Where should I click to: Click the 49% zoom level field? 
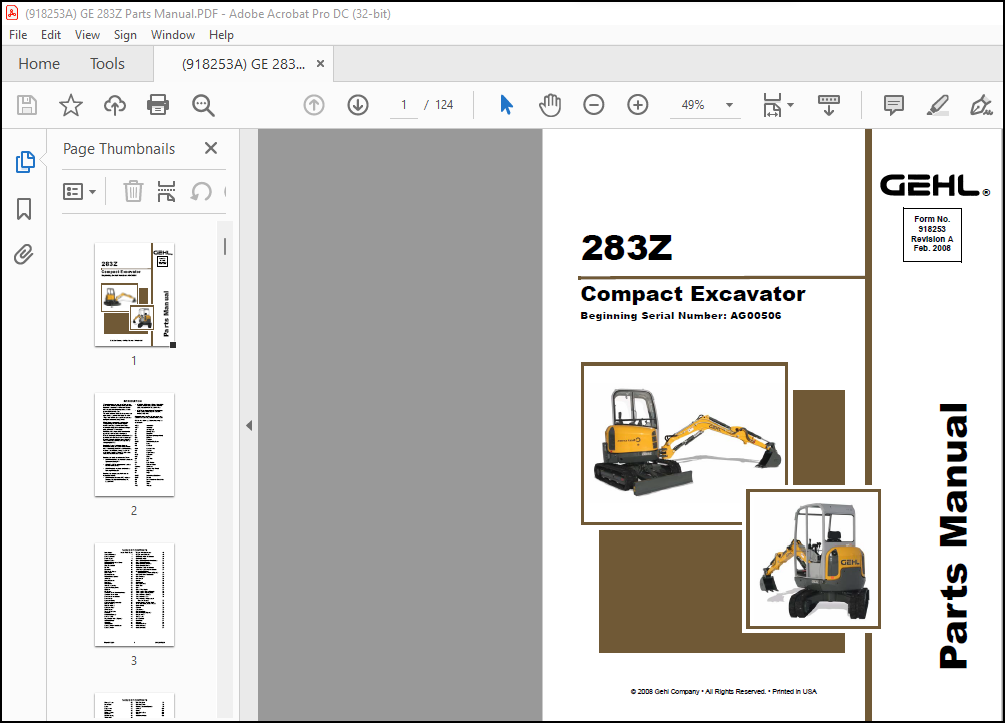coord(693,105)
